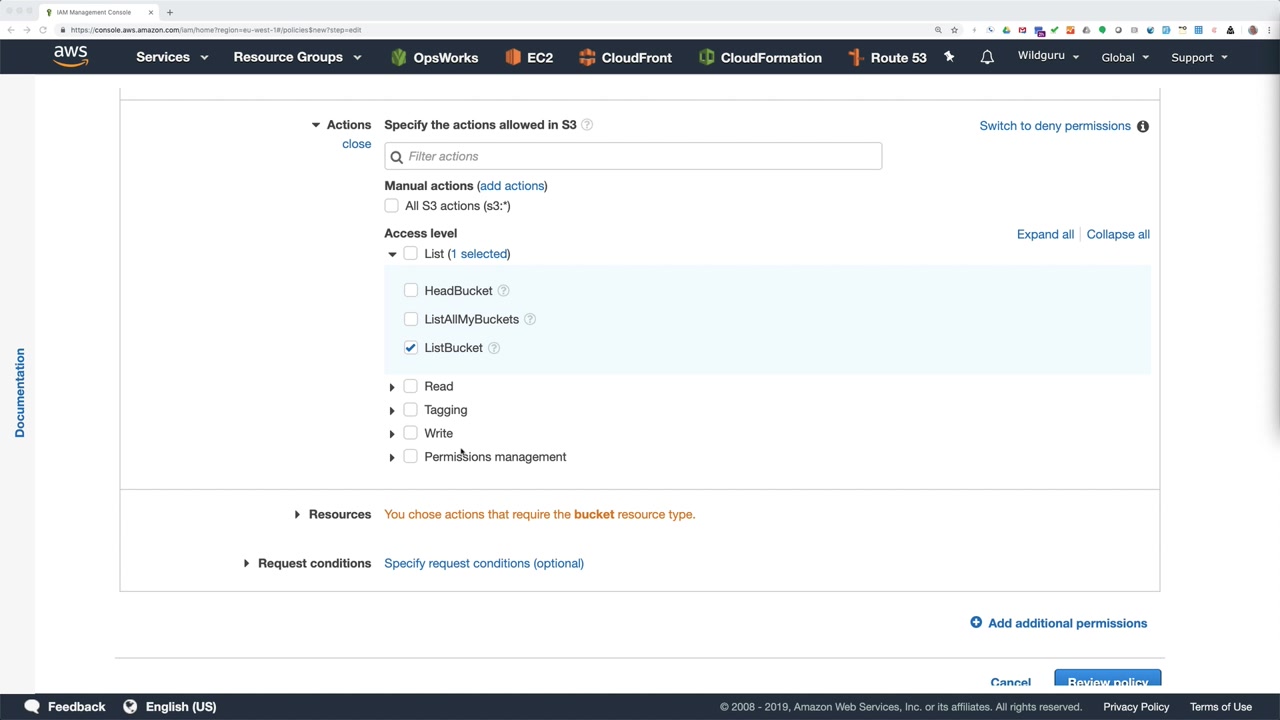Check the All S3 actions checkbox
The height and width of the screenshot is (720, 1280).
pyautogui.click(x=391, y=206)
